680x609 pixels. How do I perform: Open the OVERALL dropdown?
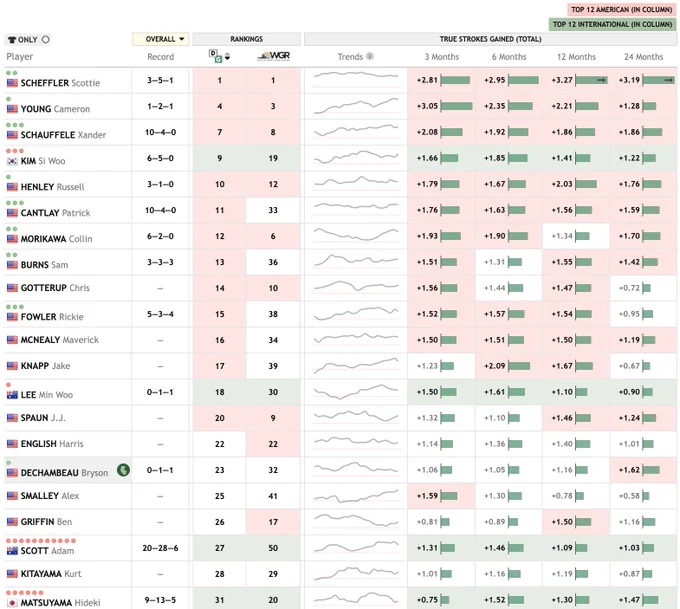point(160,39)
